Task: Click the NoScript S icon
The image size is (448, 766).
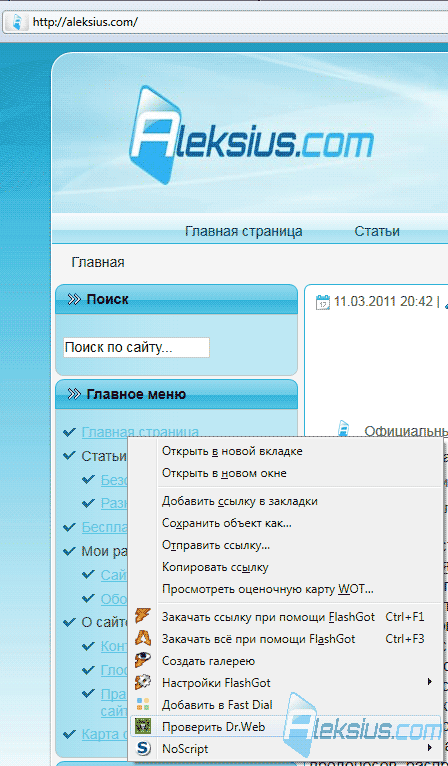Action: click(143, 748)
